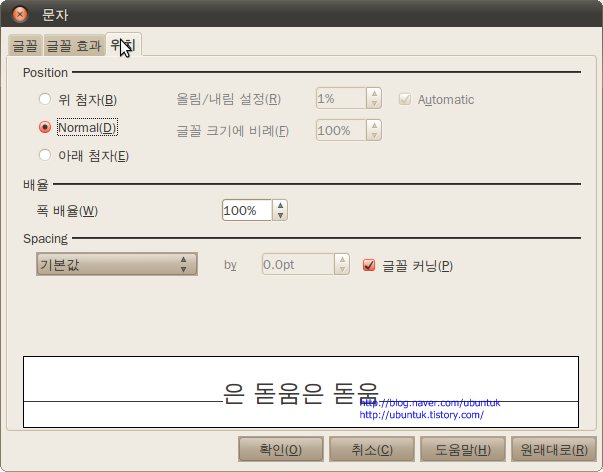The height and width of the screenshot is (472, 603).
Task: Select the 위치 tab
Action: click(x=123, y=45)
